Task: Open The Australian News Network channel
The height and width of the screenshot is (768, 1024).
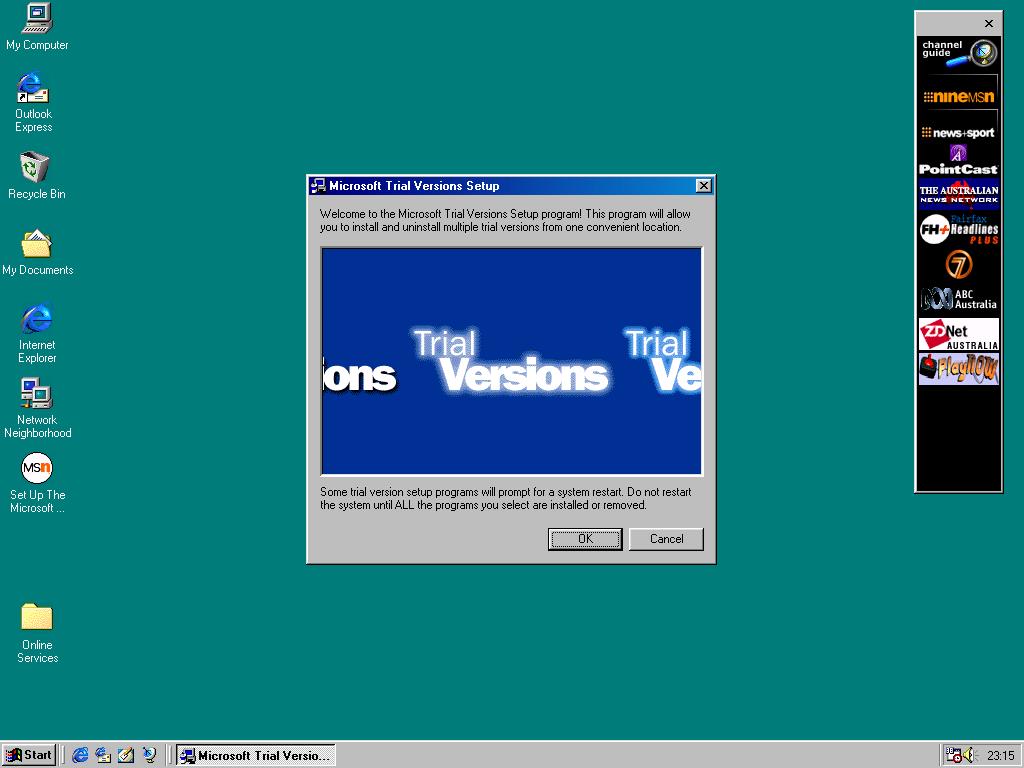Action: [959, 194]
